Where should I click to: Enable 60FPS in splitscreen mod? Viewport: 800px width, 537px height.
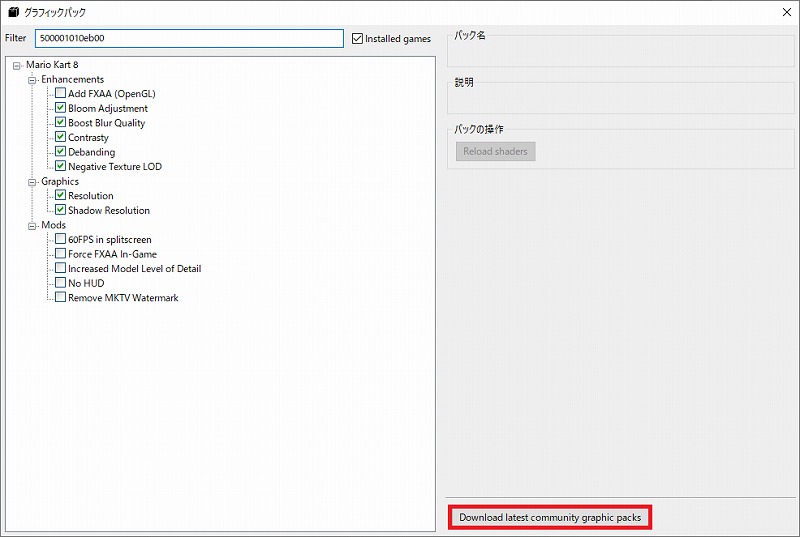tap(60, 239)
